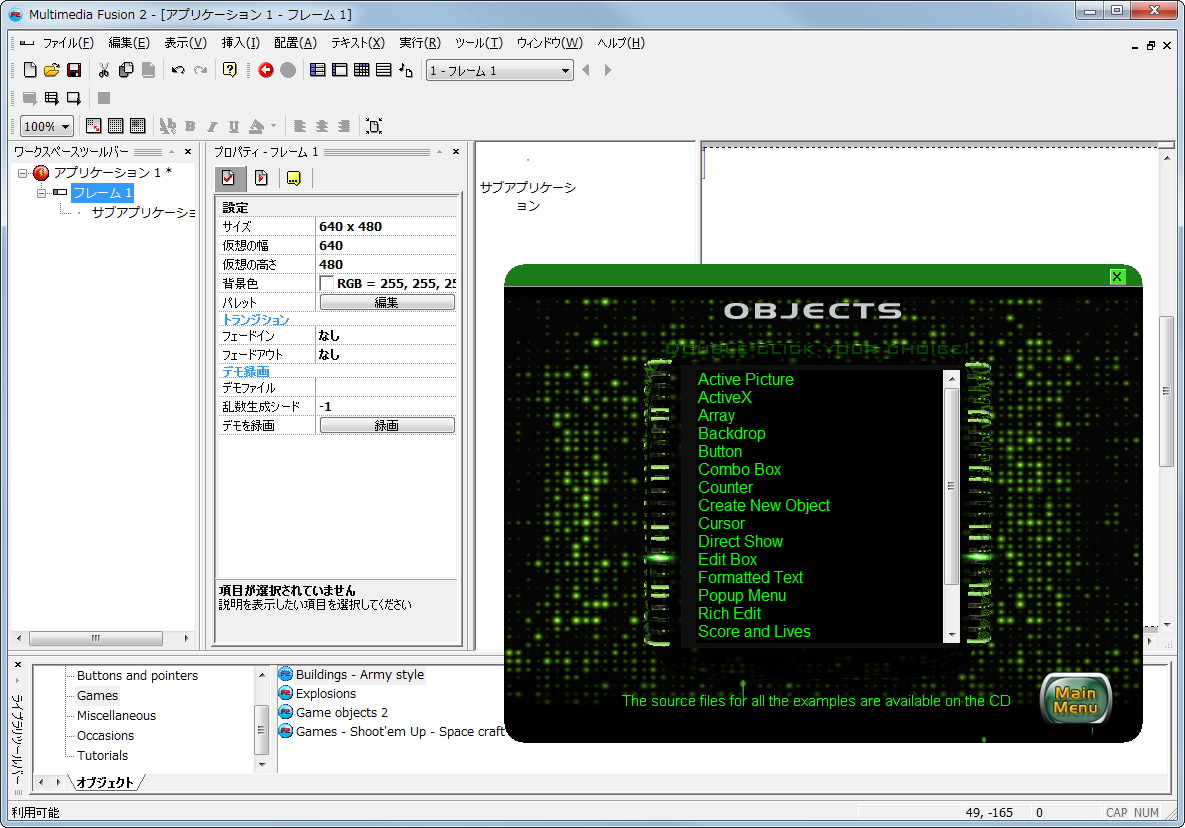Toggle the grid setup icon with red mark

click(94, 126)
